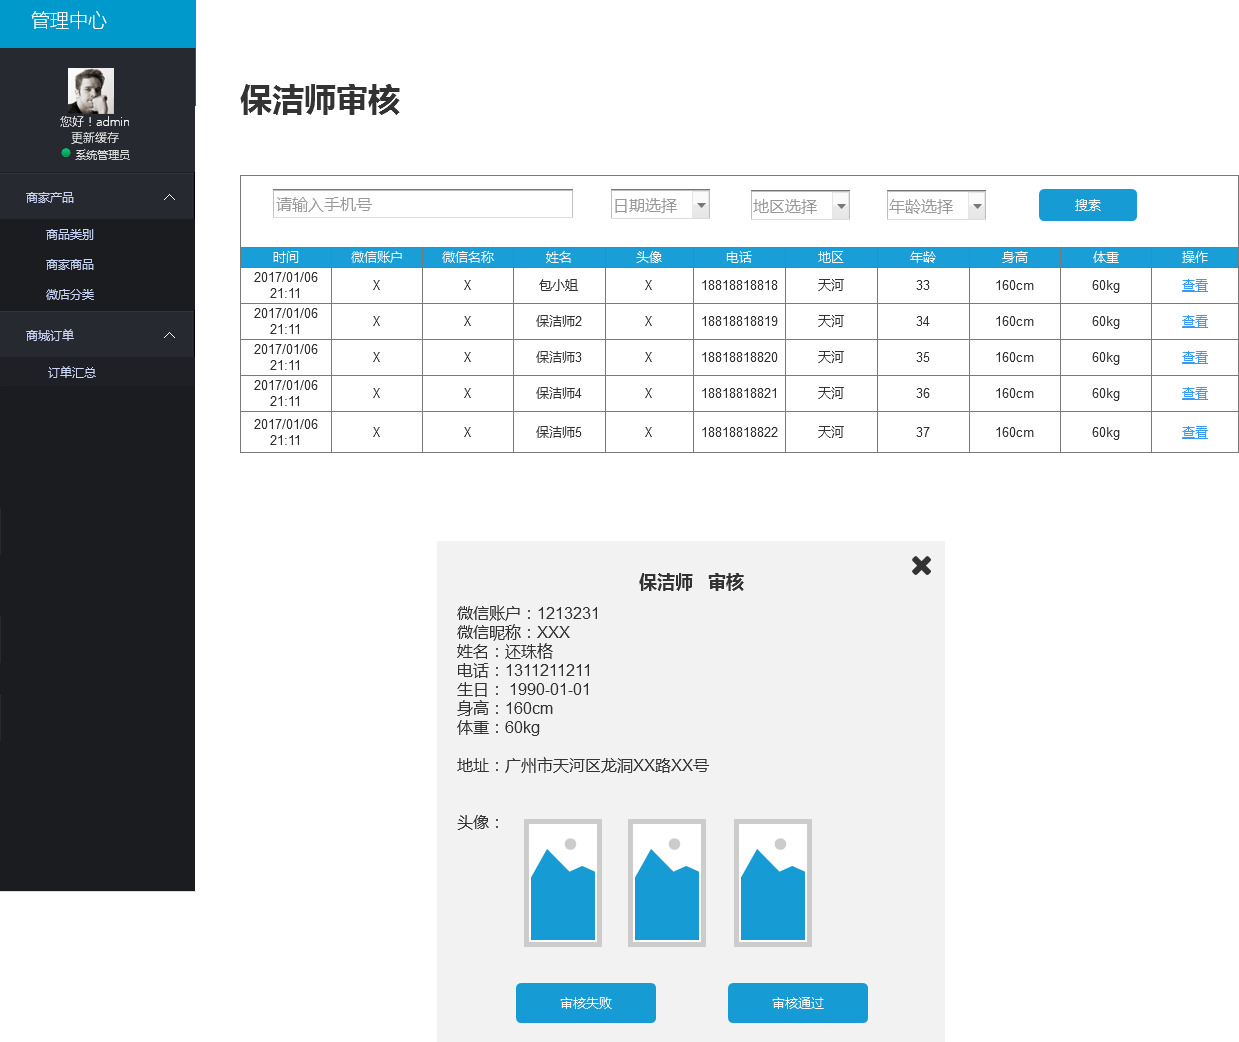Click 查看 link for 保洁师5
This screenshot has width=1239, height=1042.
1194,433
